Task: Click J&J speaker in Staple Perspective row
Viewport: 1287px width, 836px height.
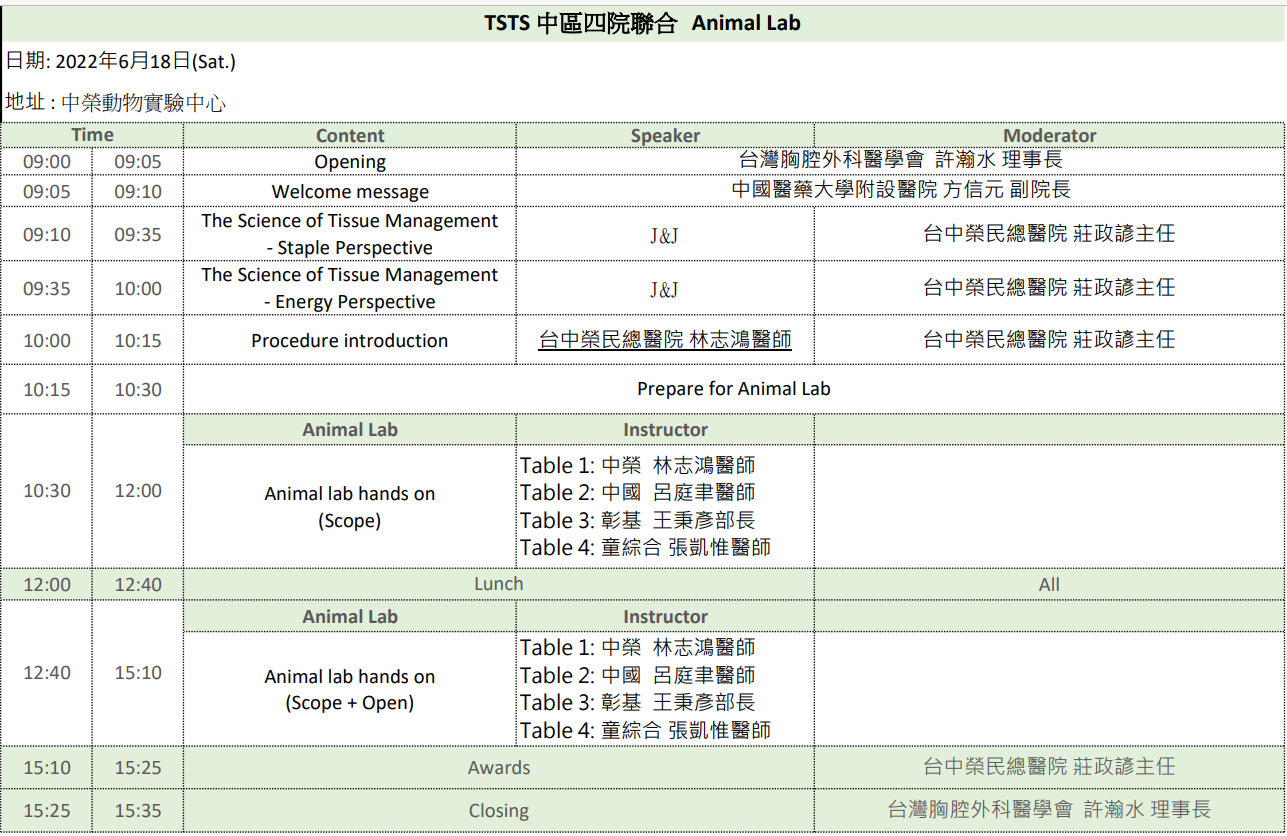Action: click(x=665, y=235)
